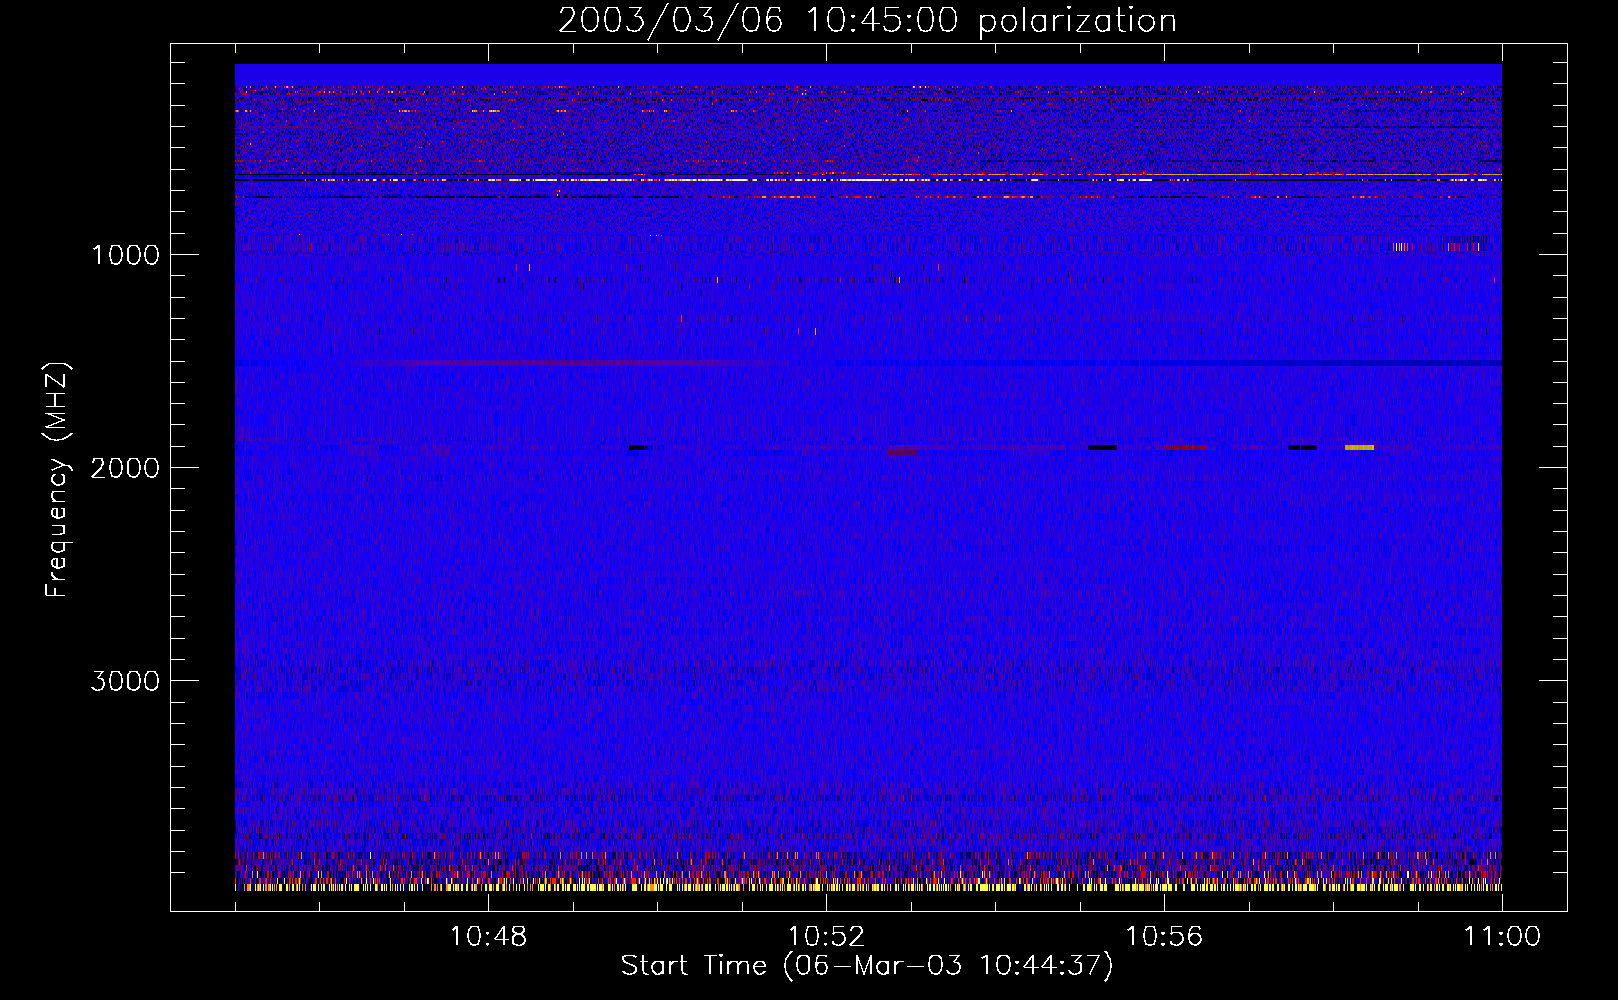The image size is (1618, 1000).
Task: Click the '11:00' time tick label
Action: (x=1502, y=937)
